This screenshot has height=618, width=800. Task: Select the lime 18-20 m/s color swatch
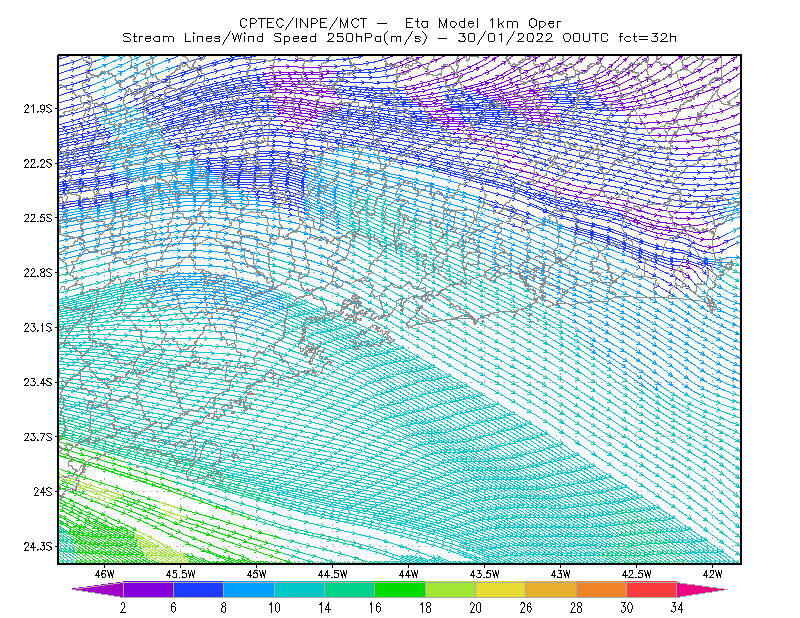[x=451, y=589]
